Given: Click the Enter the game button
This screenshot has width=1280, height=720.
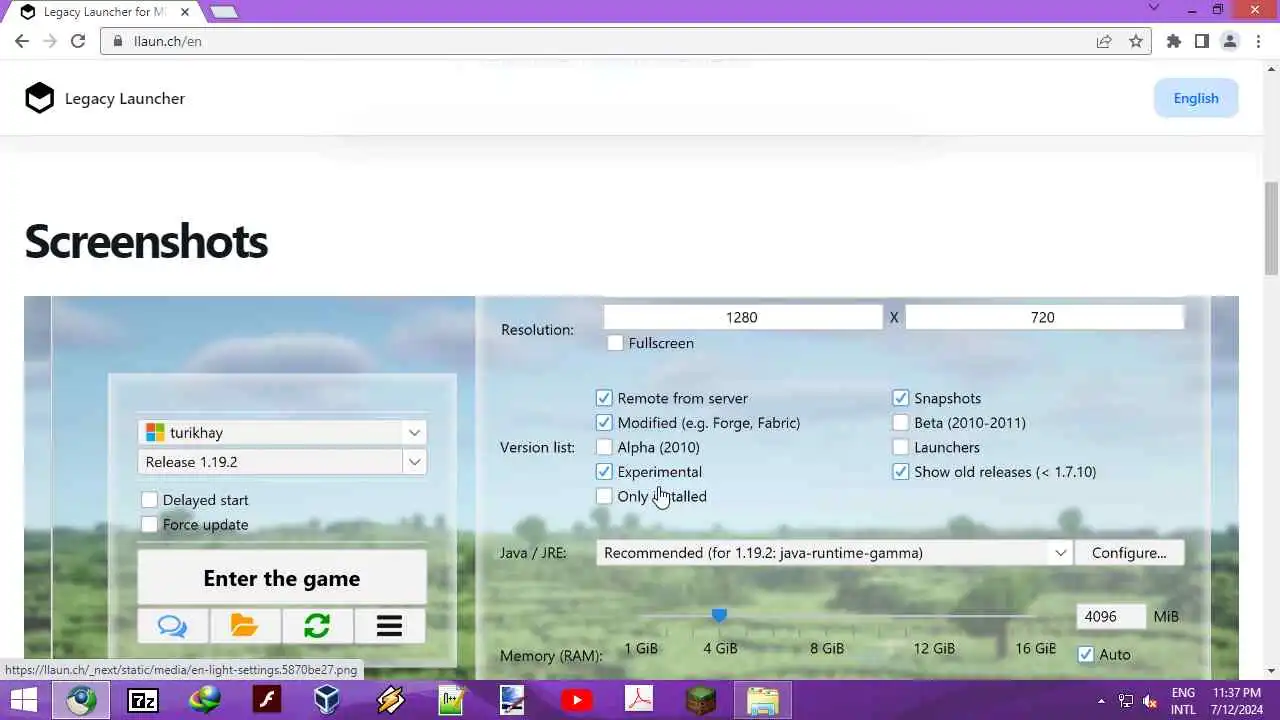Looking at the screenshot, I should click(282, 578).
